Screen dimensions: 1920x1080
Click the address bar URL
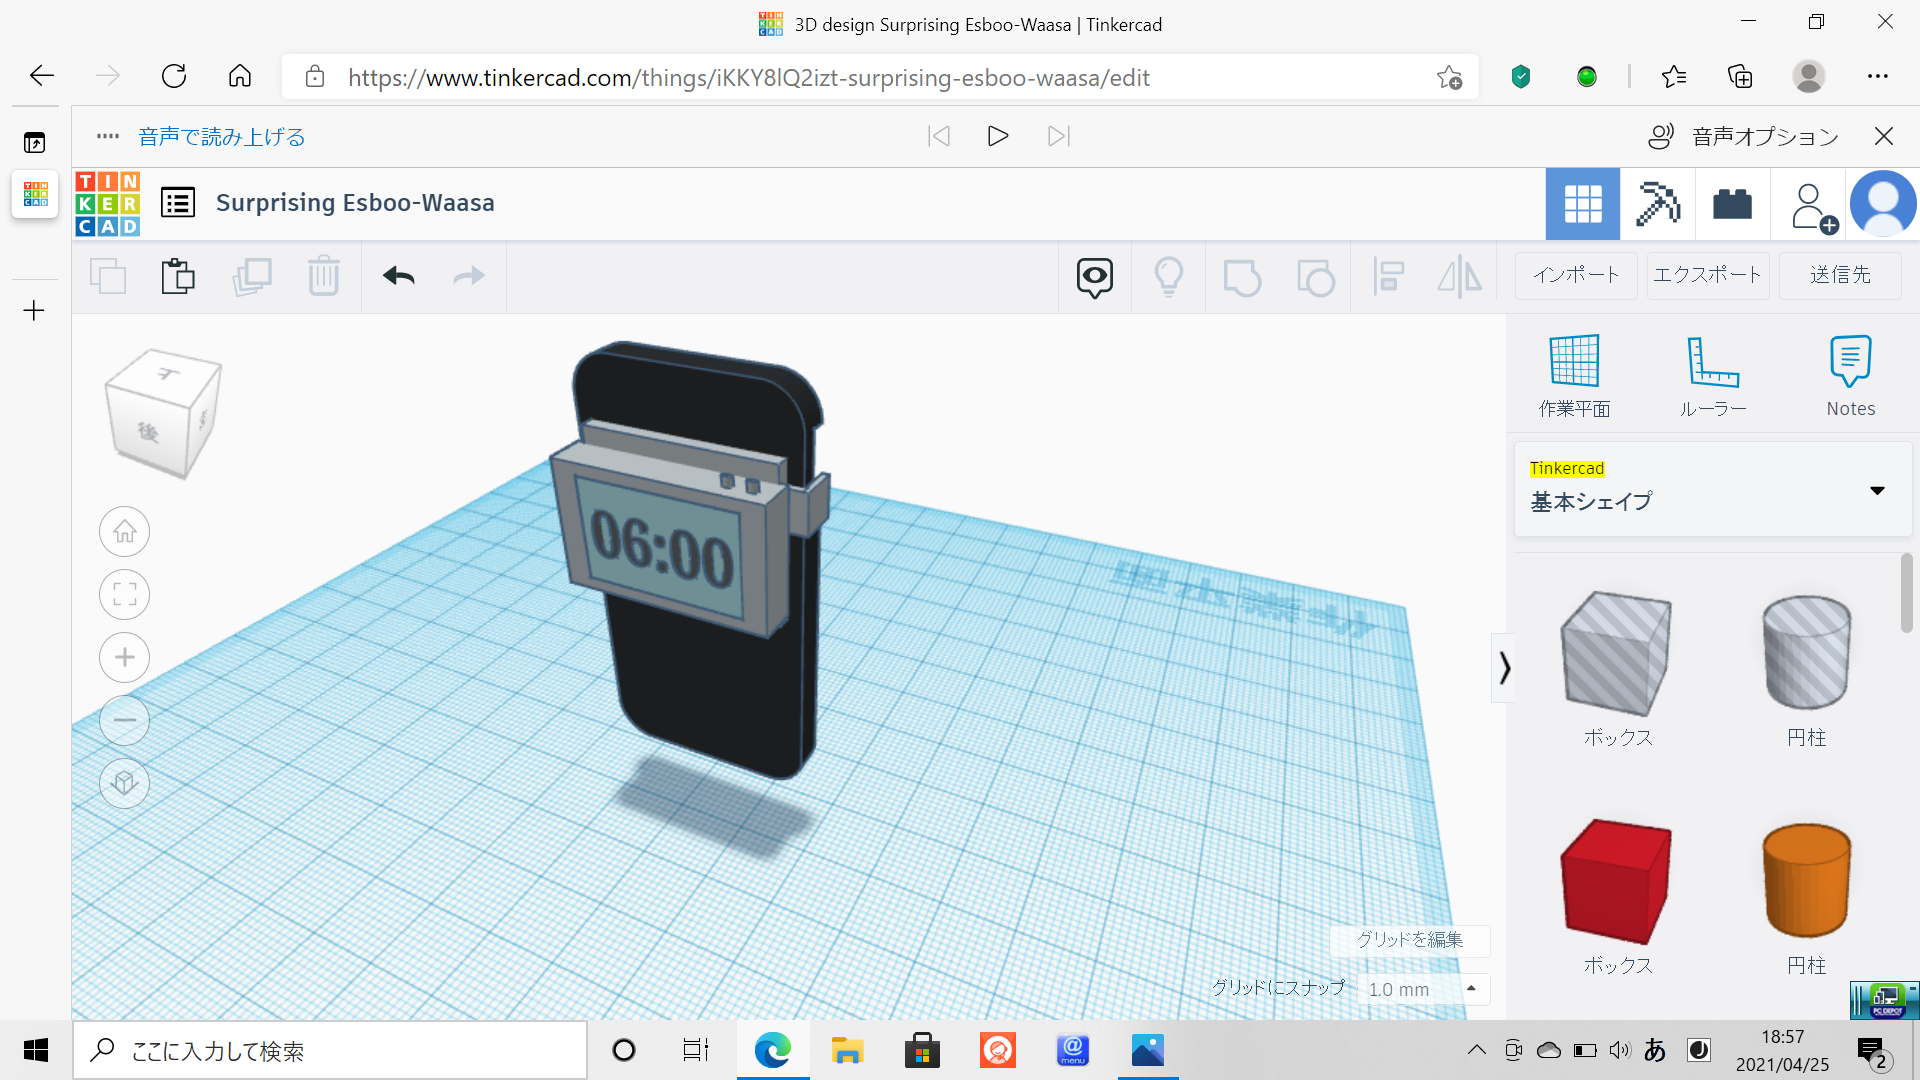tap(748, 77)
